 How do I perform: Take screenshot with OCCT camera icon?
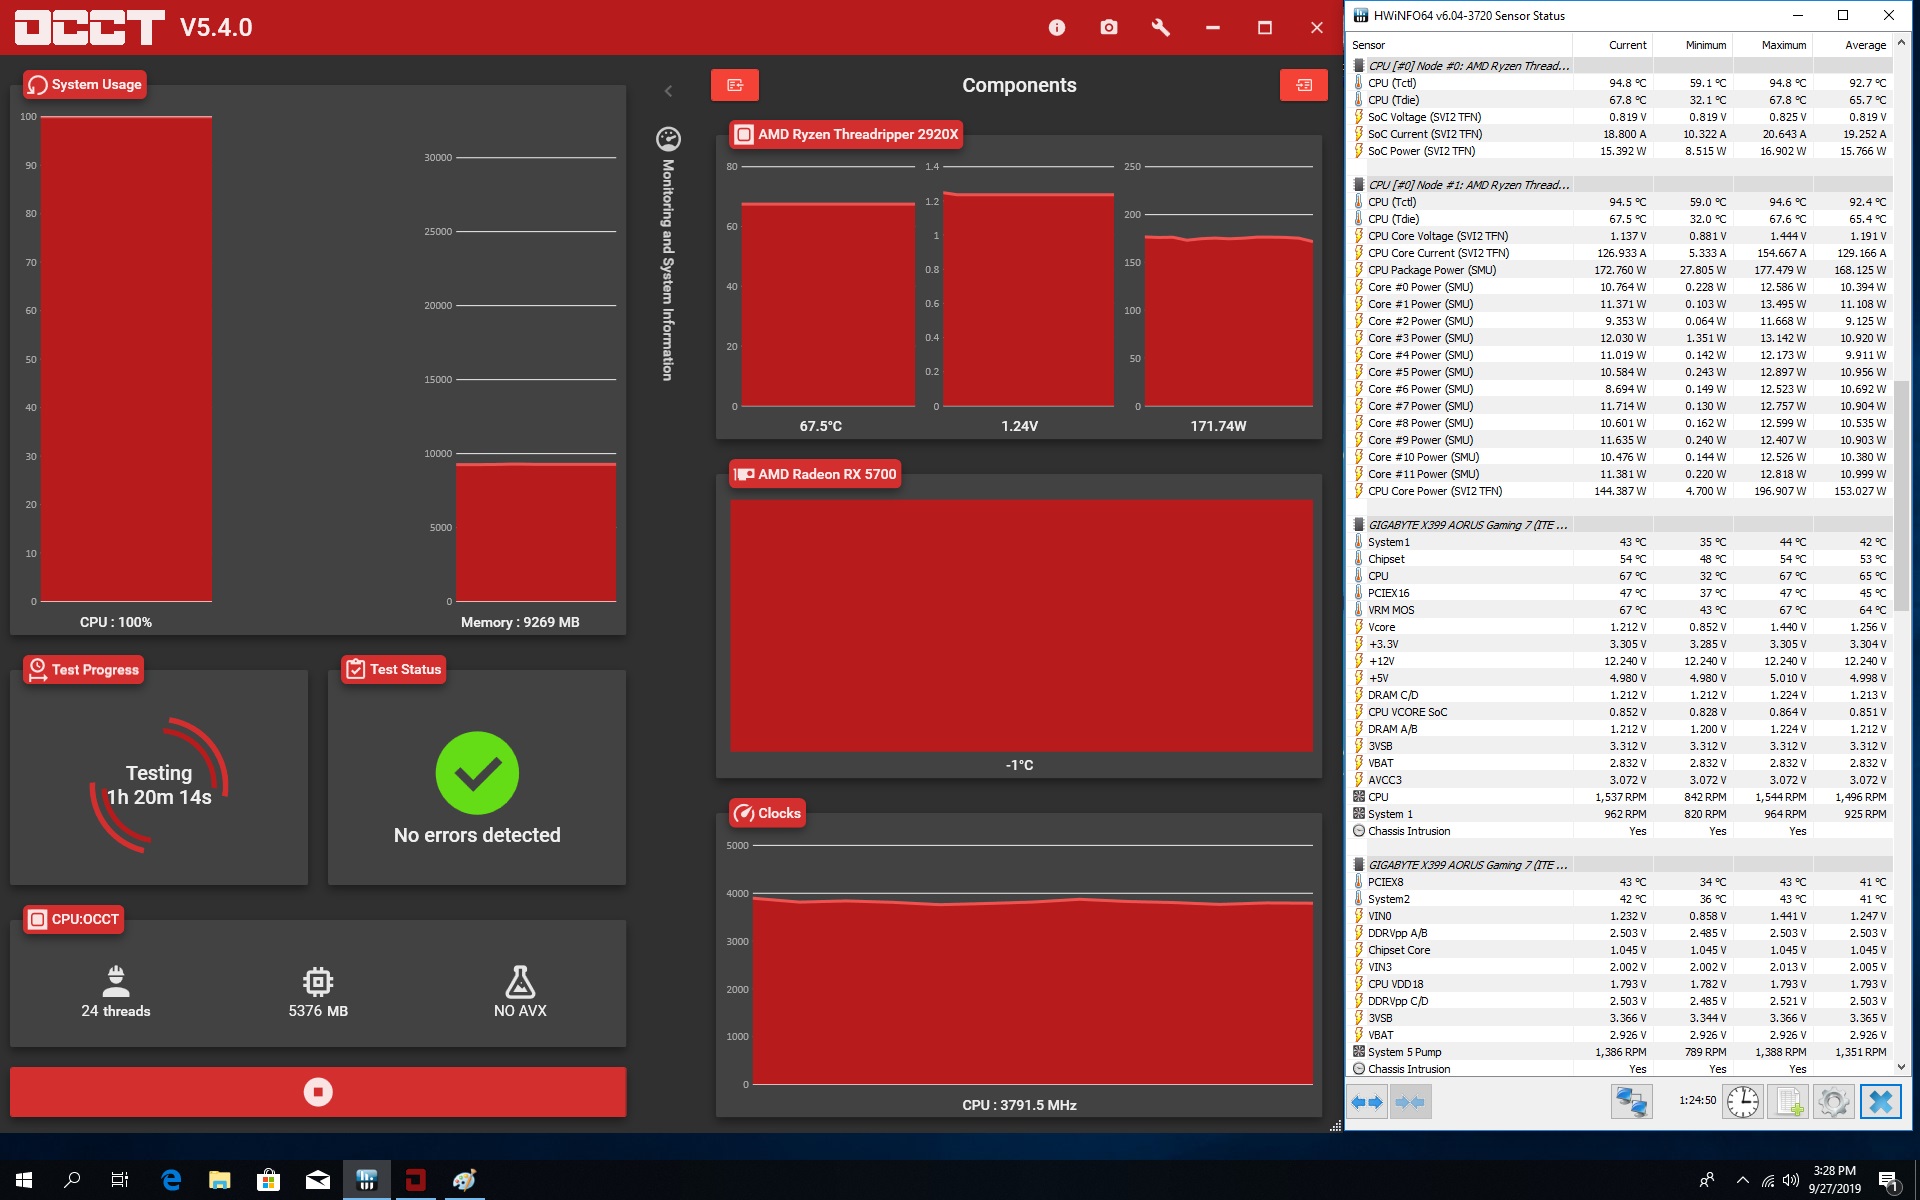coord(1109,28)
